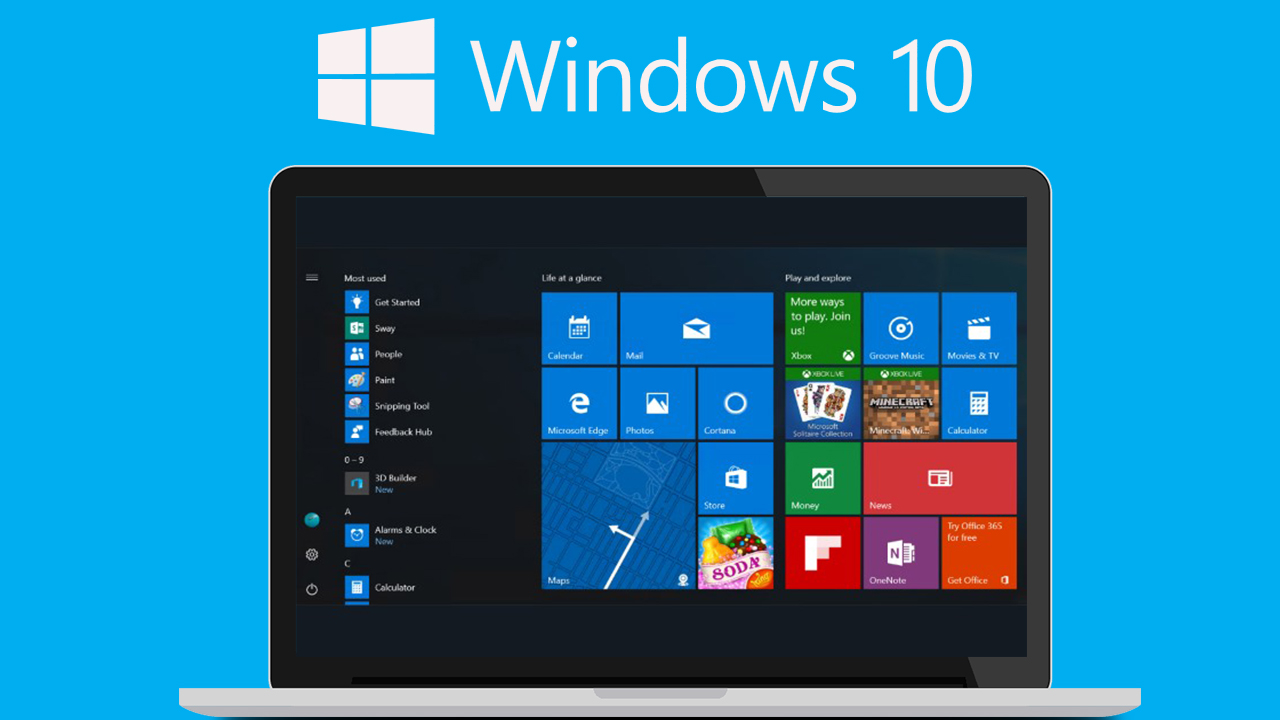Open Calculator in the app list
The image size is (1280, 720).
pyautogui.click(x=381, y=587)
